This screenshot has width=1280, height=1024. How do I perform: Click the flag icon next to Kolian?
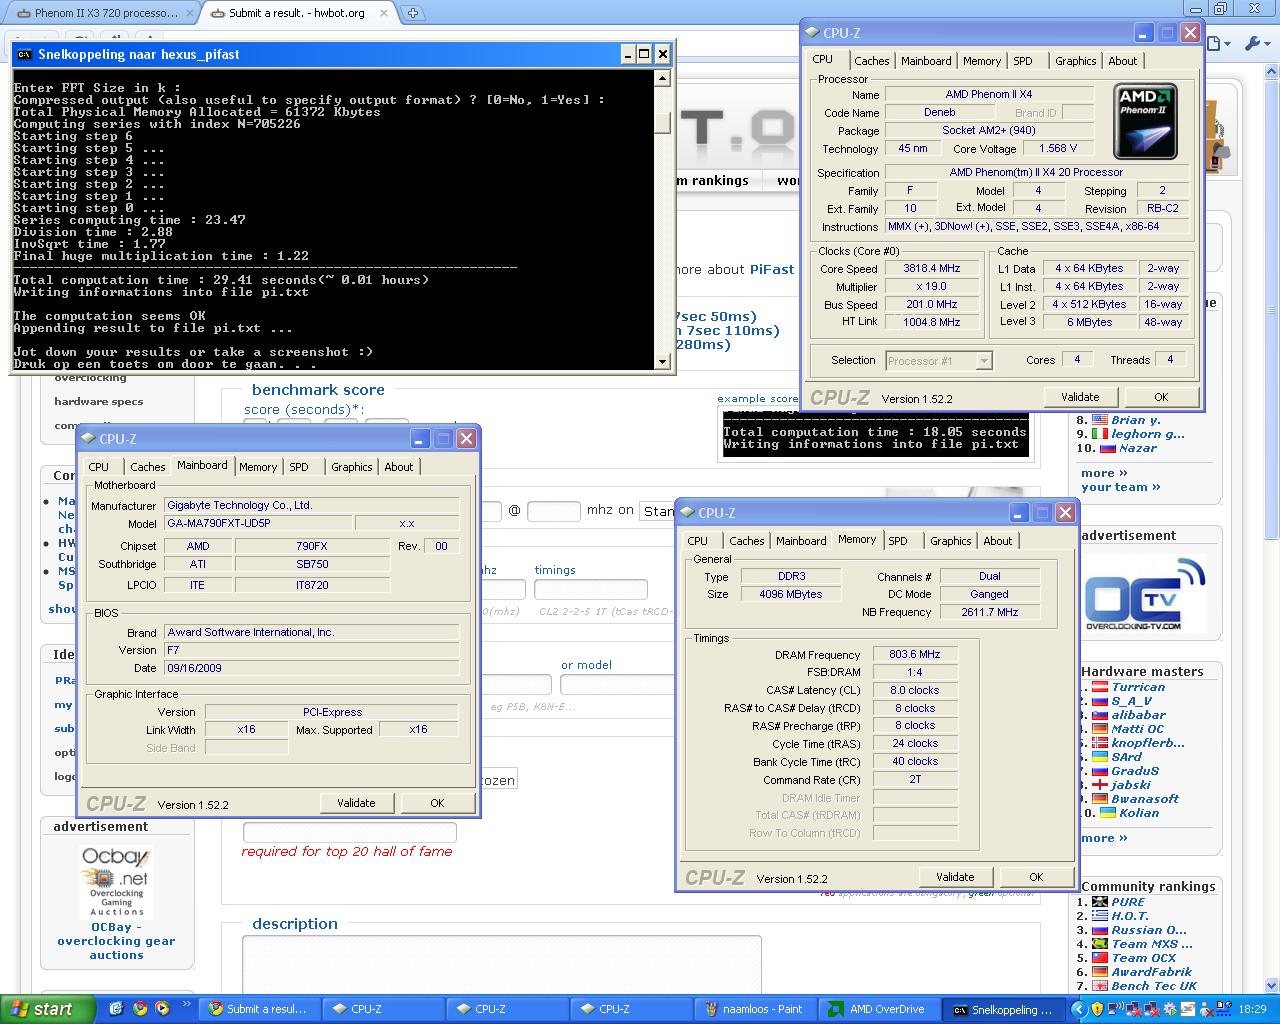[1108, 813]
